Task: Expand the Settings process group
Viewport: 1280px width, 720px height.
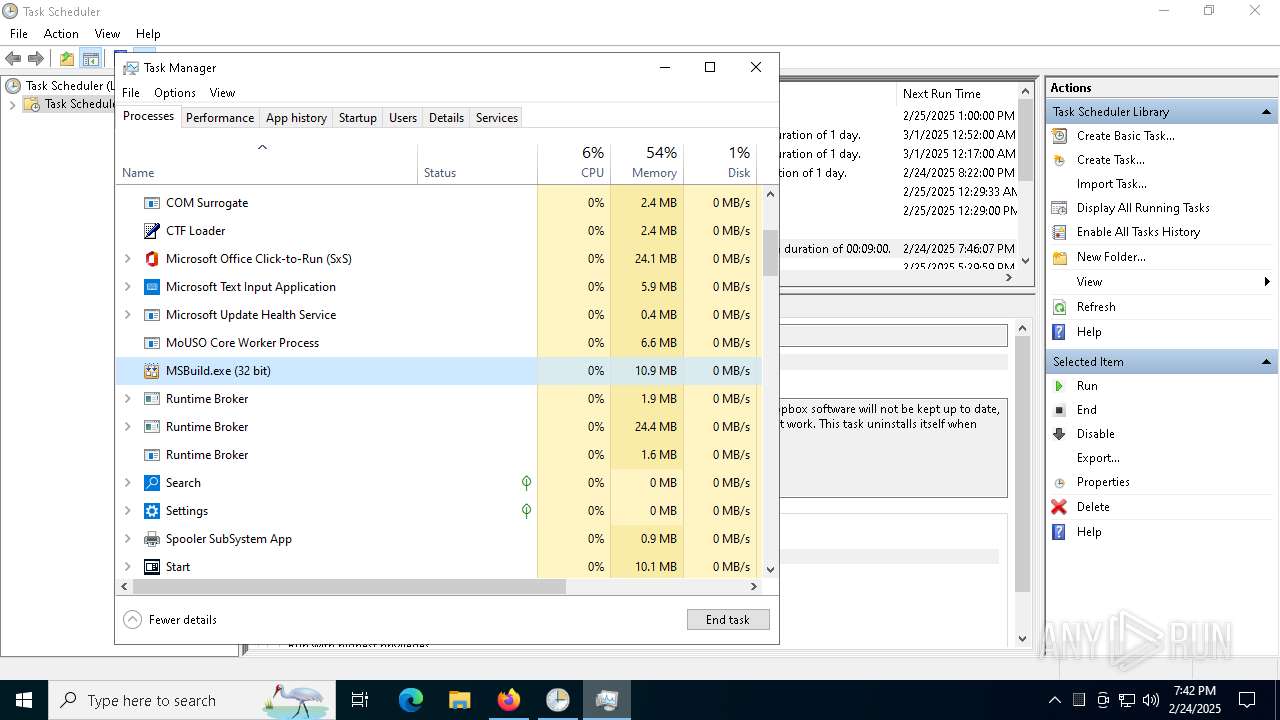Action: (x=127, y=511)
